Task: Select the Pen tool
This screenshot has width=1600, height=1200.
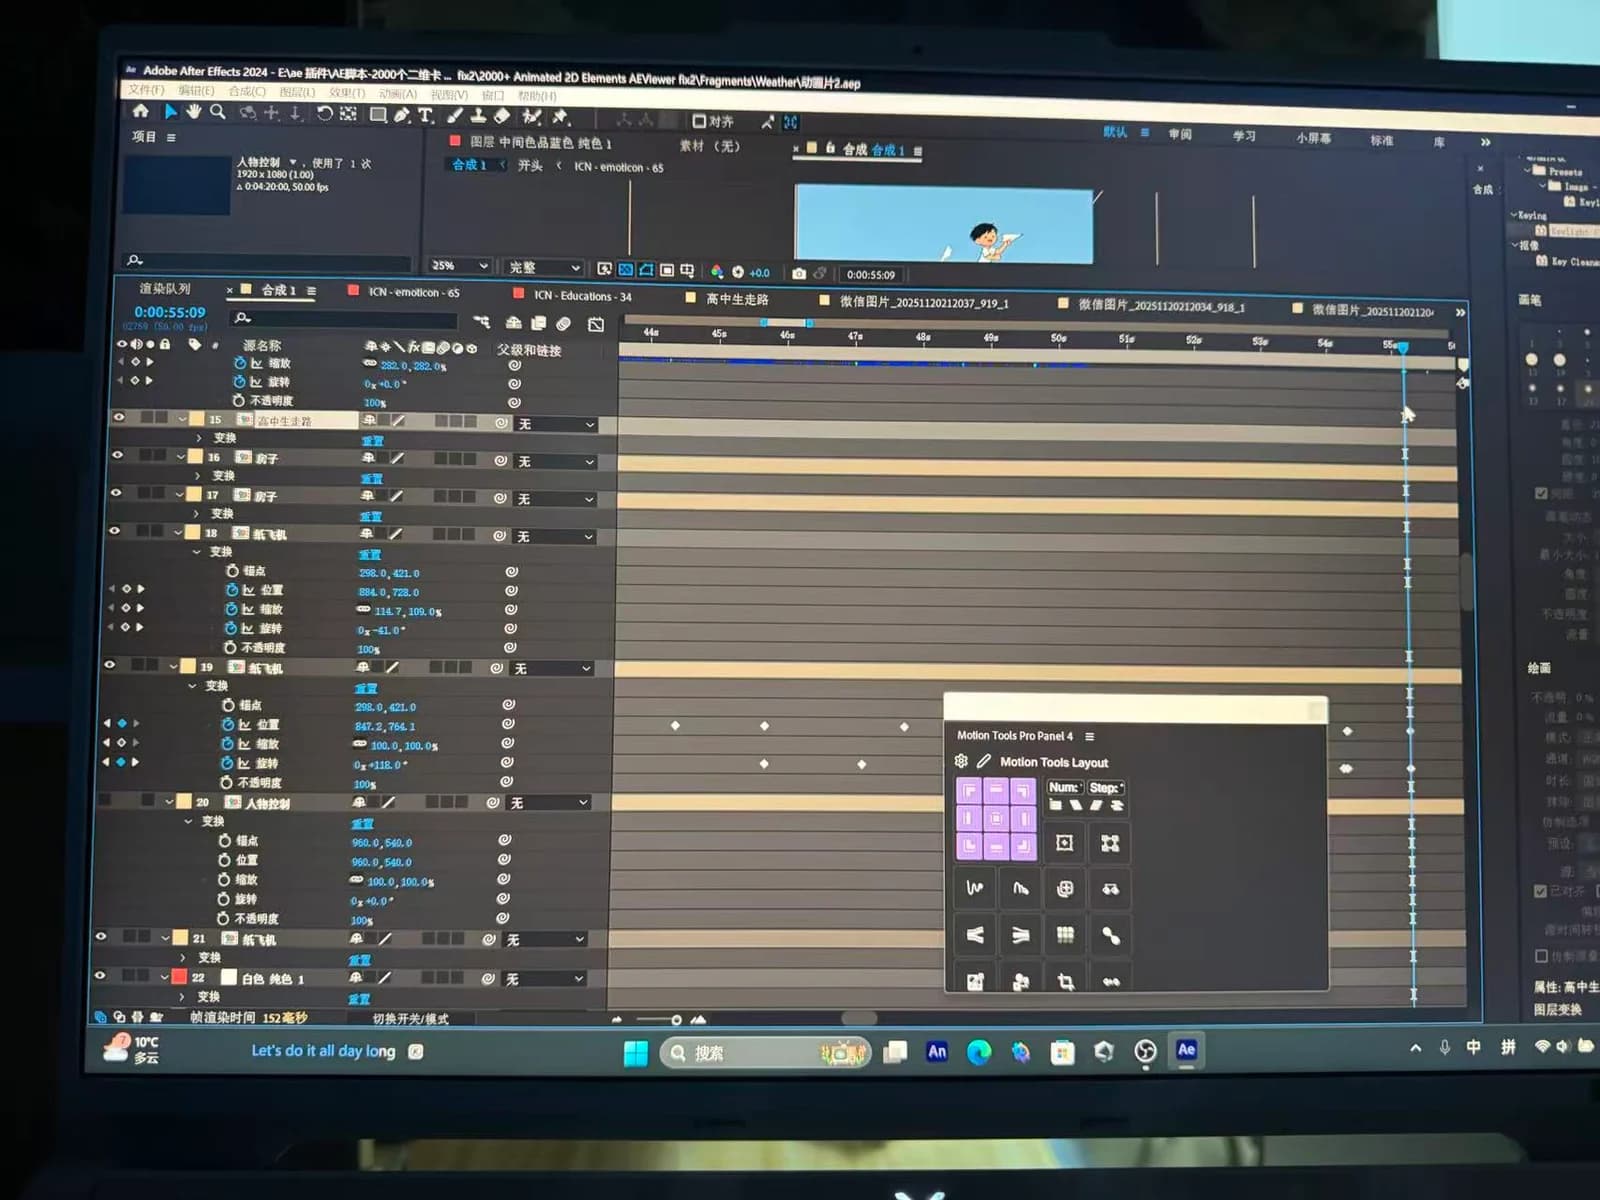Action: 401,115
